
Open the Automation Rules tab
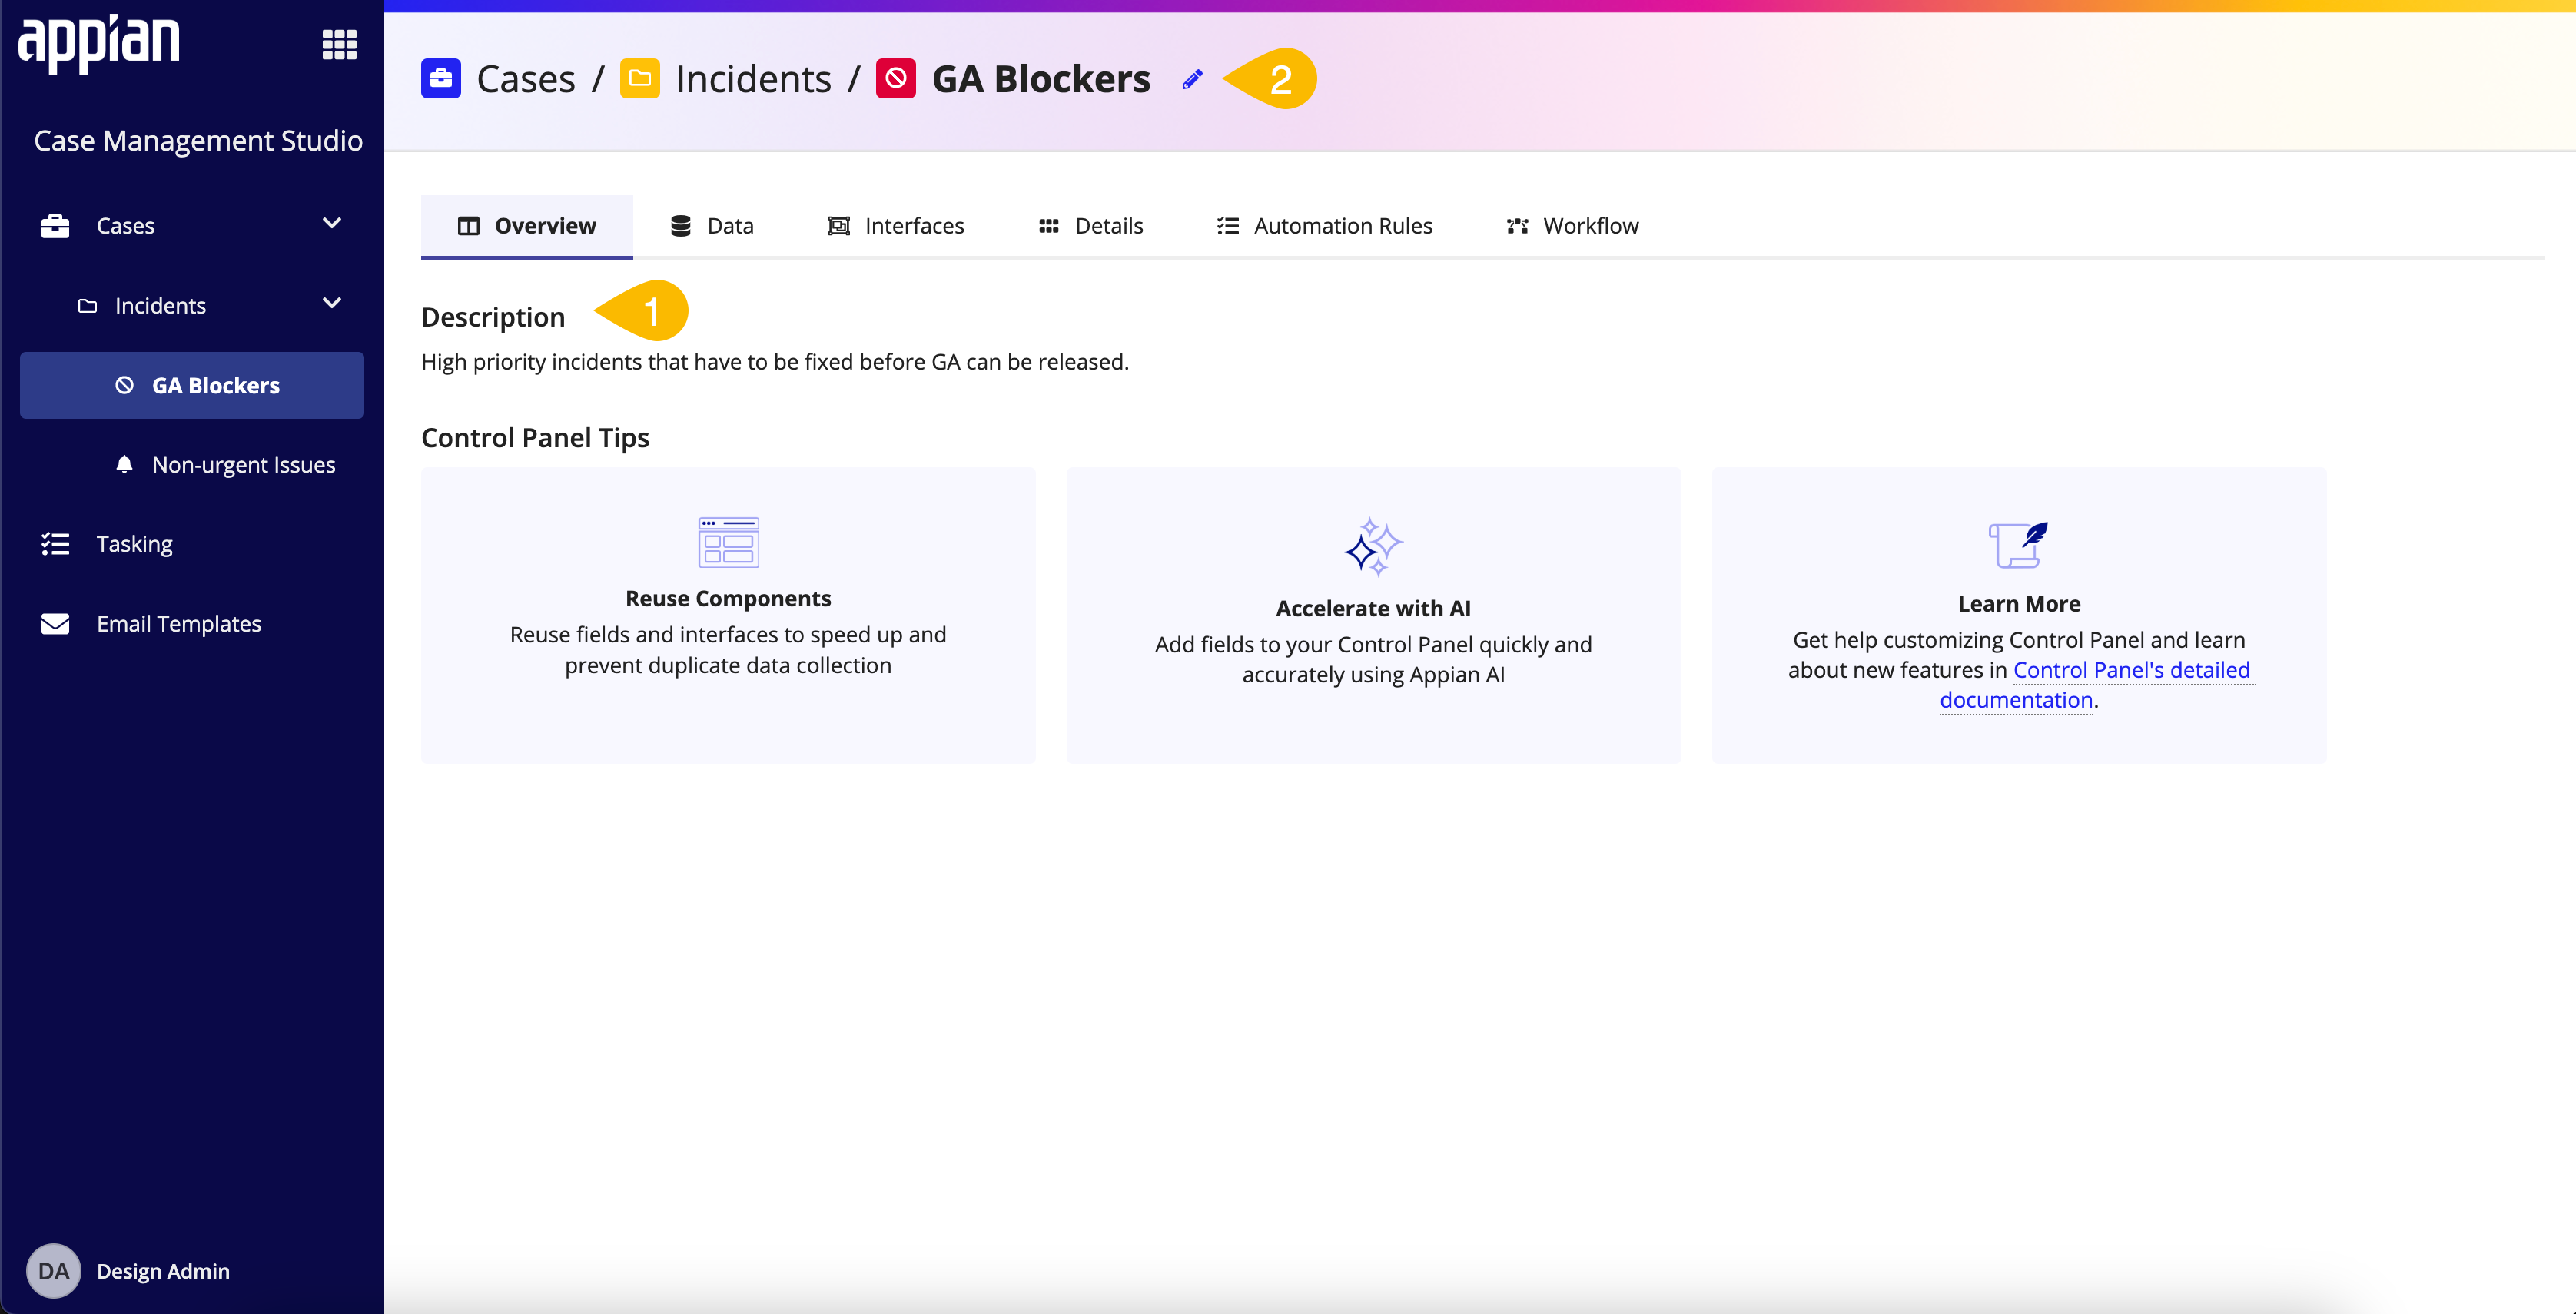1324,226
